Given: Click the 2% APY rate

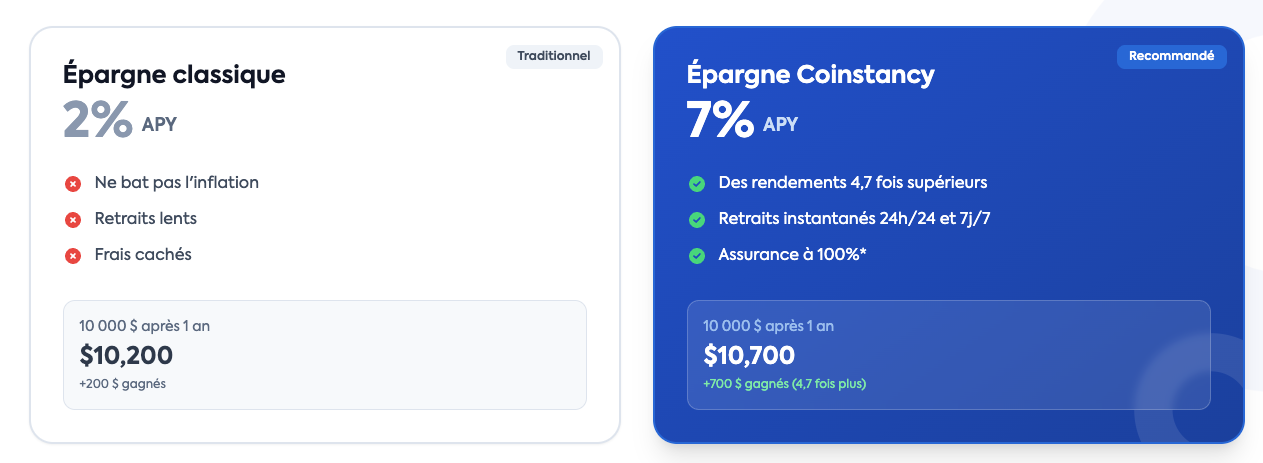Looking at the screenshot, I should (120, 121).
